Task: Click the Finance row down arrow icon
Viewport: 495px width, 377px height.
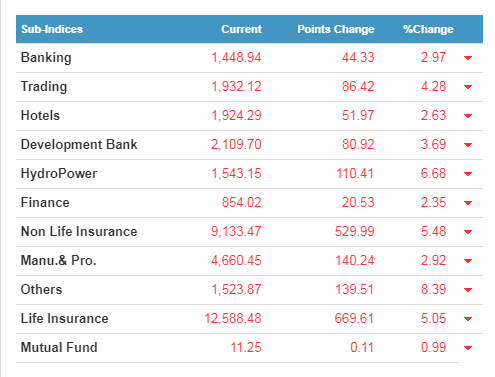Action: point(468,203)
